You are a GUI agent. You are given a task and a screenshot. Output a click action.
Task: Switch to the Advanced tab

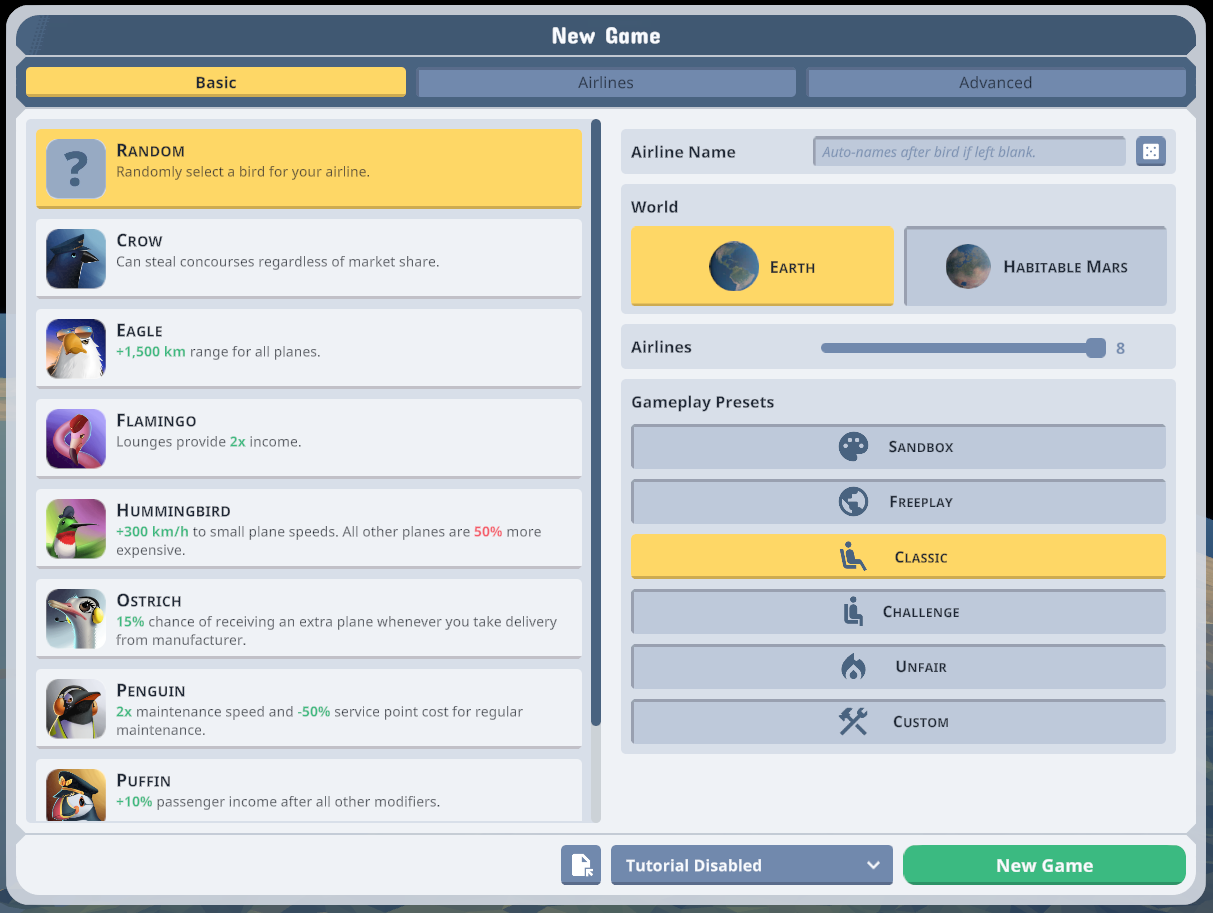click(996, 83)
